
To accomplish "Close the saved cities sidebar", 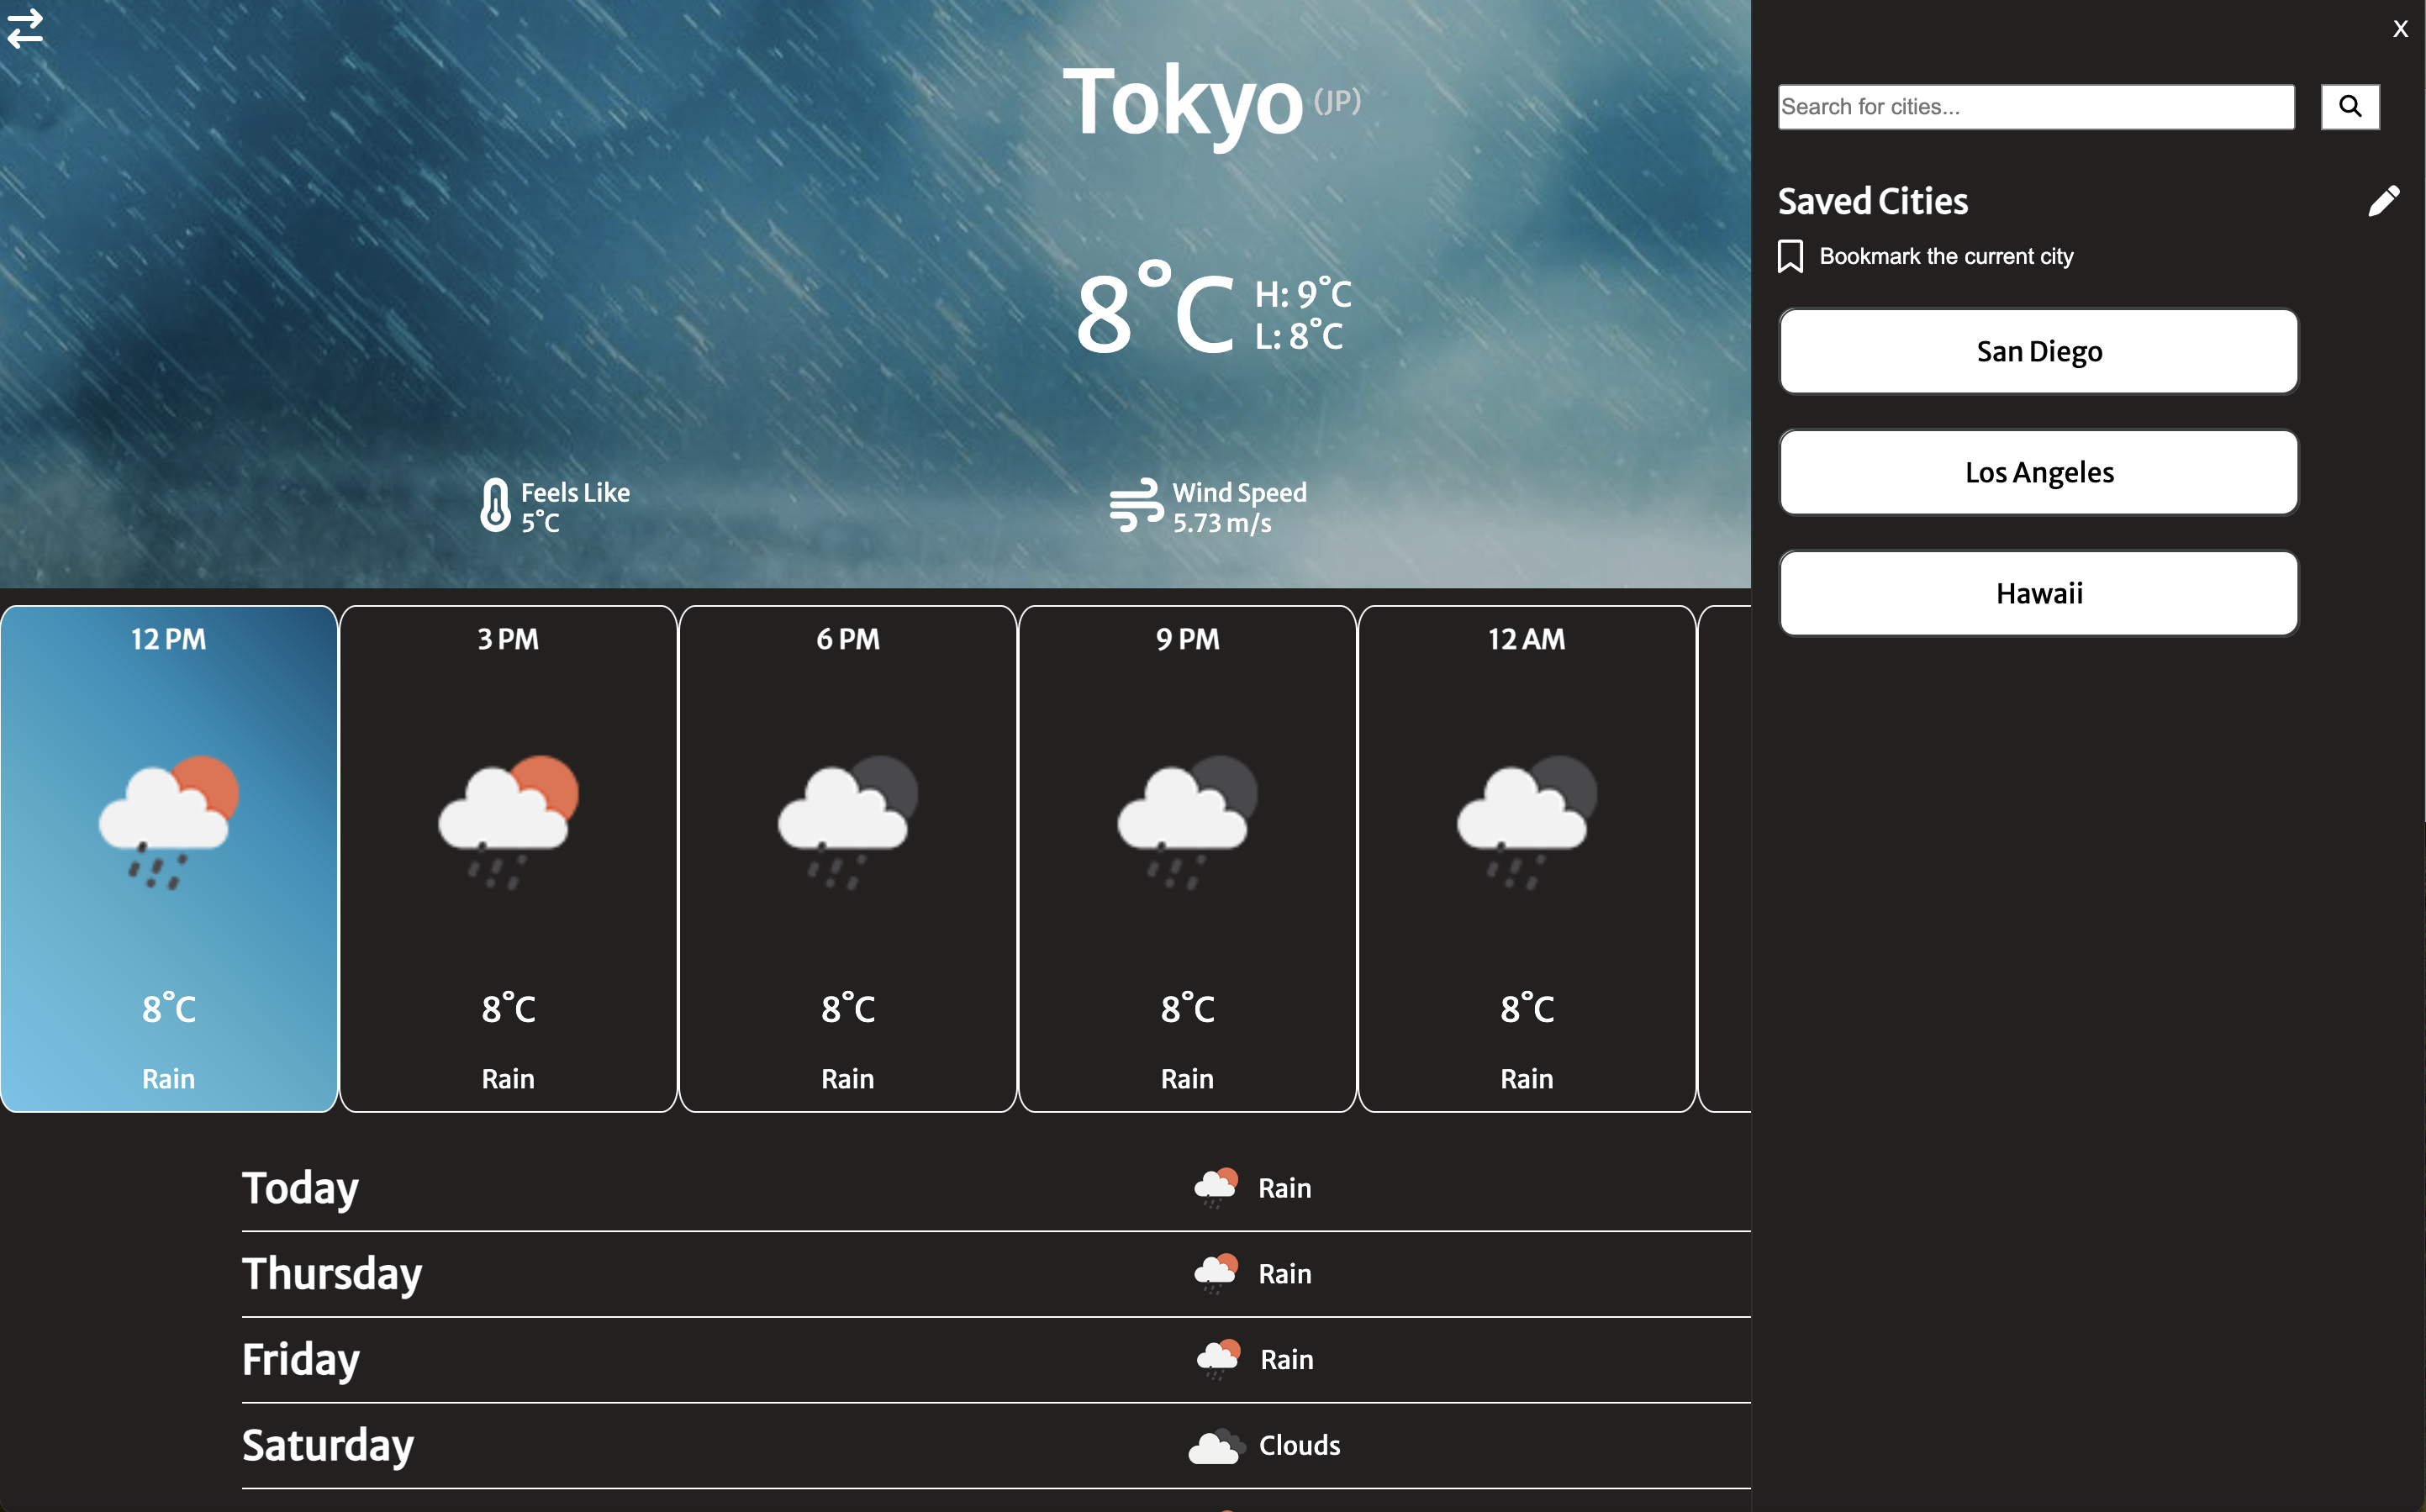I will click(x=2399, y=29).
